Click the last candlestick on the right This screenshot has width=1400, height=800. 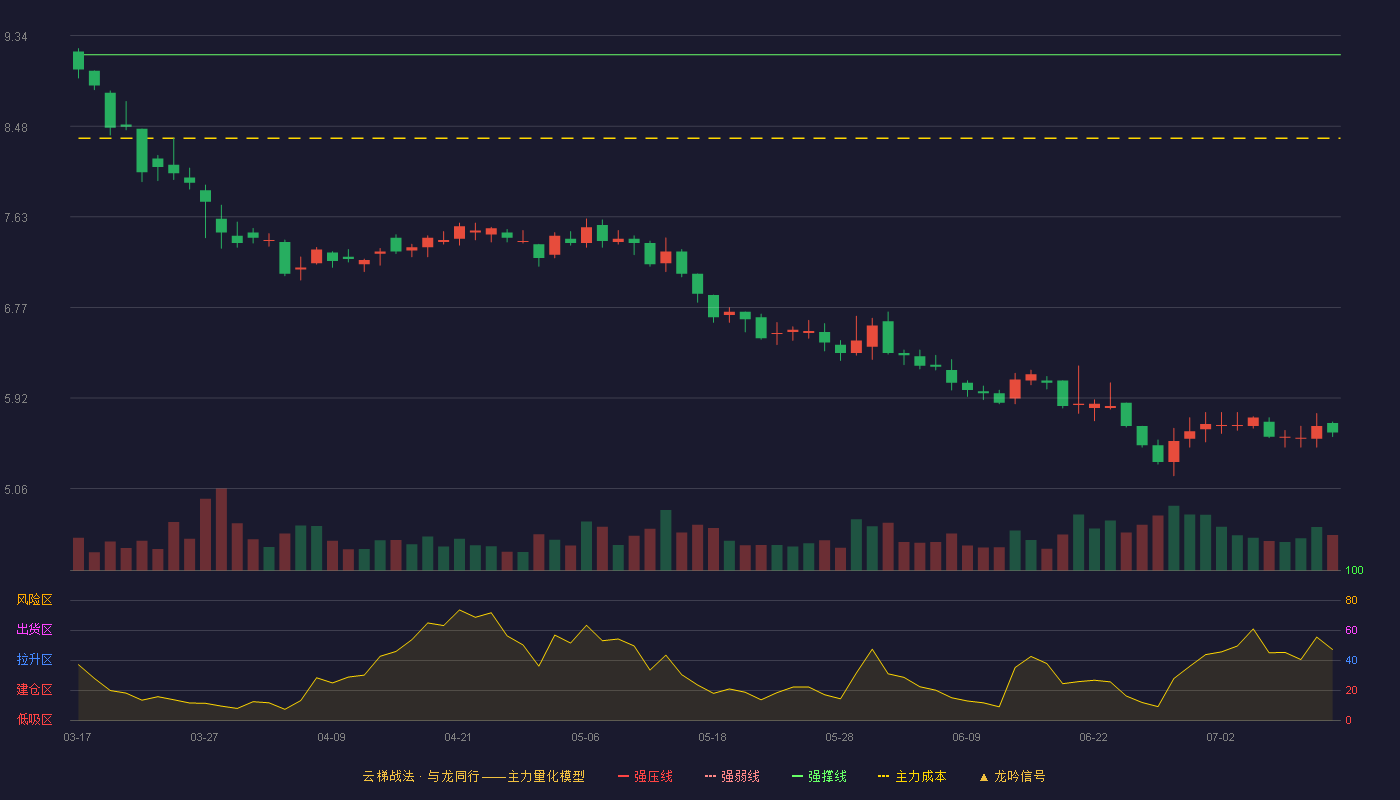pyautogui.click(x=1332, y=428)
